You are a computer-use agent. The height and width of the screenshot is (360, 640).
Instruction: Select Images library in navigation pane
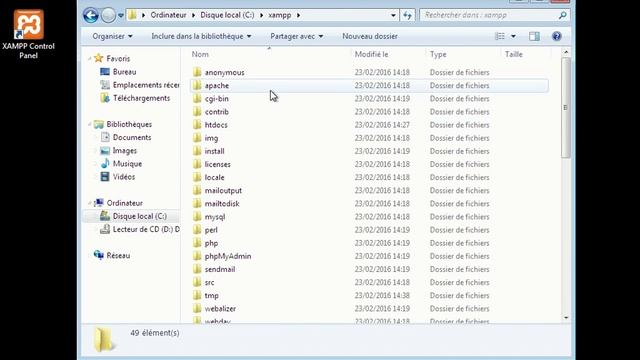coord(124,151)
